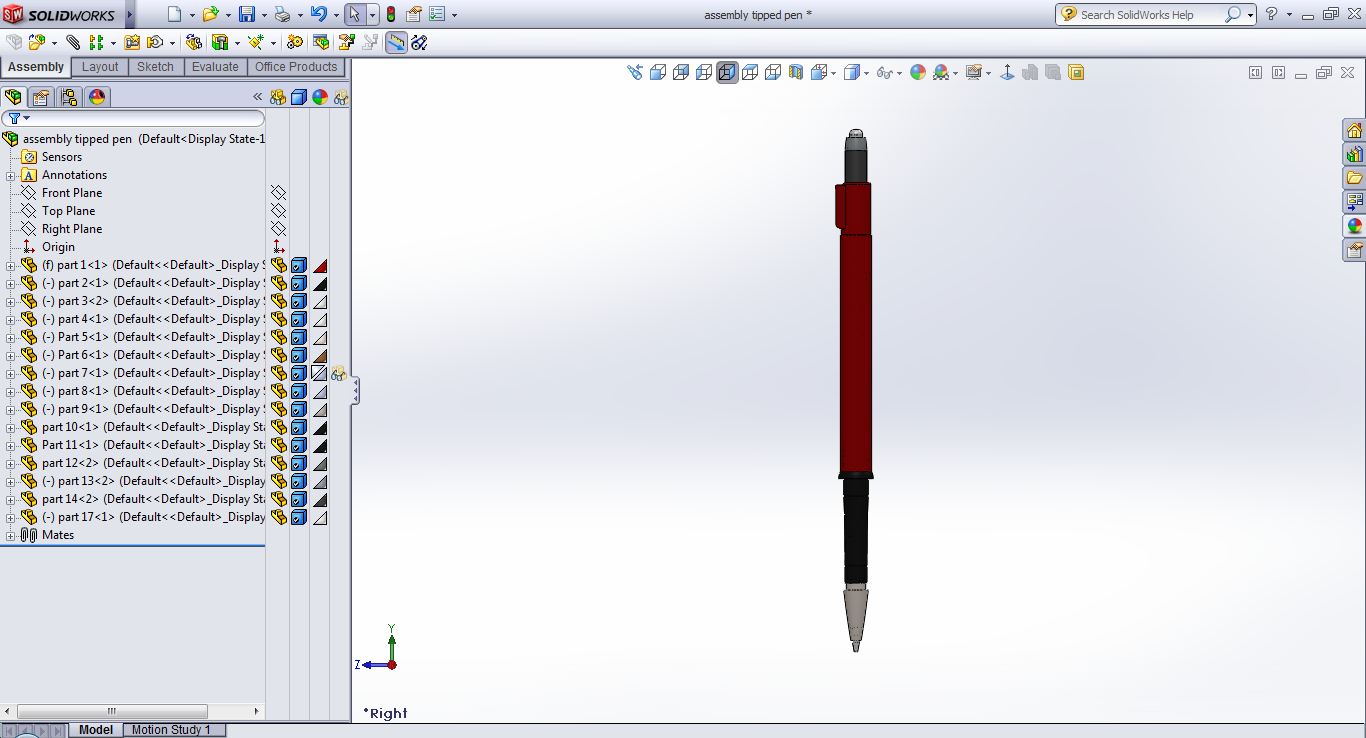Open the Motion Study 1 tab
The image size is (1366, 738).
tap(171, 730)
